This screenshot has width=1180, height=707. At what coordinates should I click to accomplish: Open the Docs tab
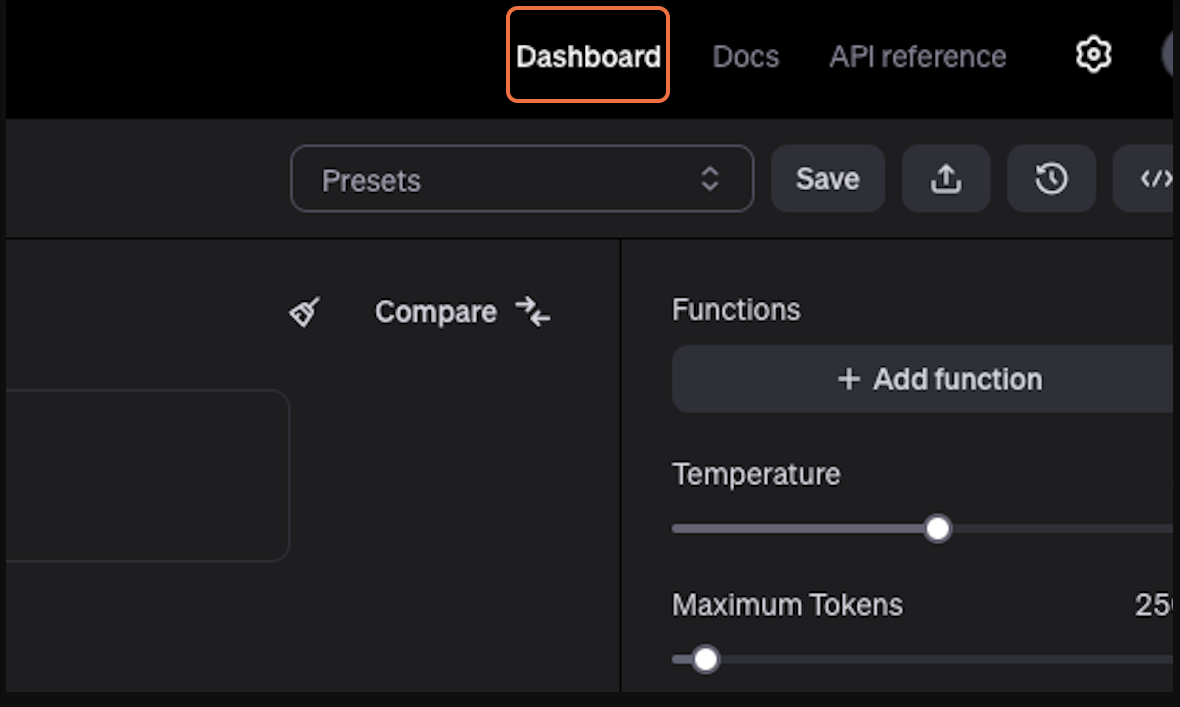coord(745,56)
